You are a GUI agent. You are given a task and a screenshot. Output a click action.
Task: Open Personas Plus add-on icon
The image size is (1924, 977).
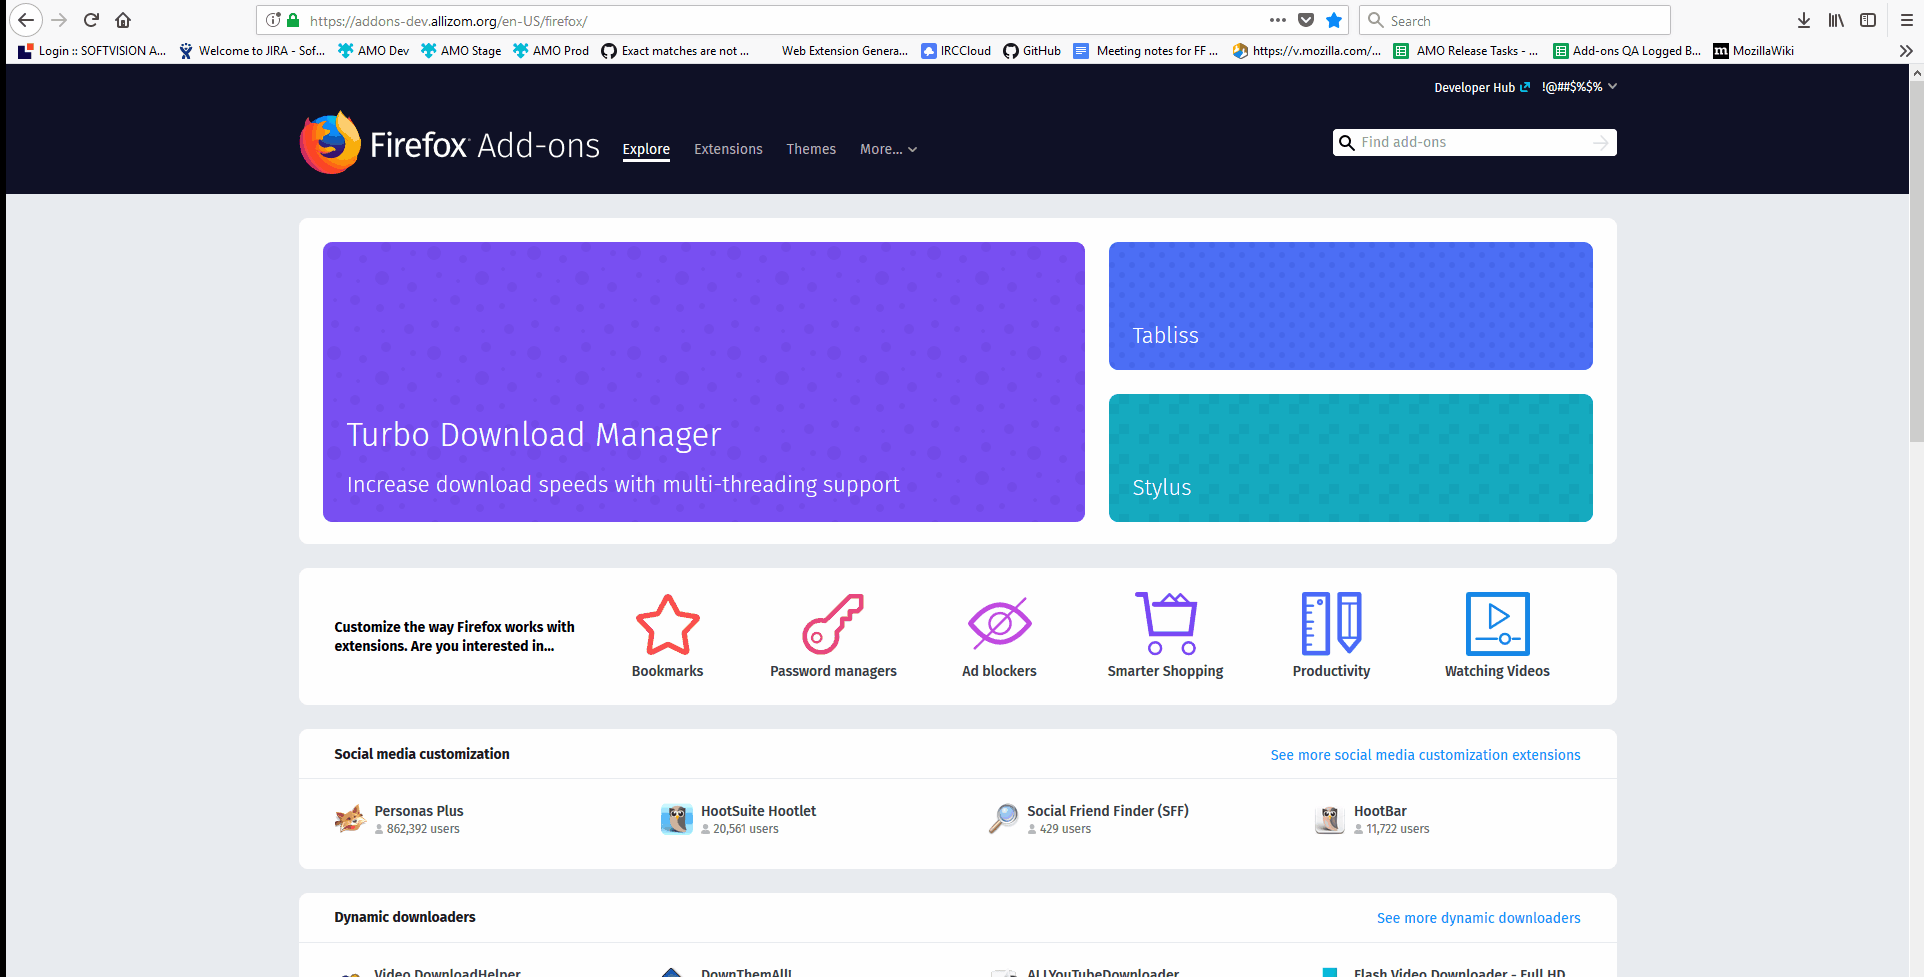(350, 819)
